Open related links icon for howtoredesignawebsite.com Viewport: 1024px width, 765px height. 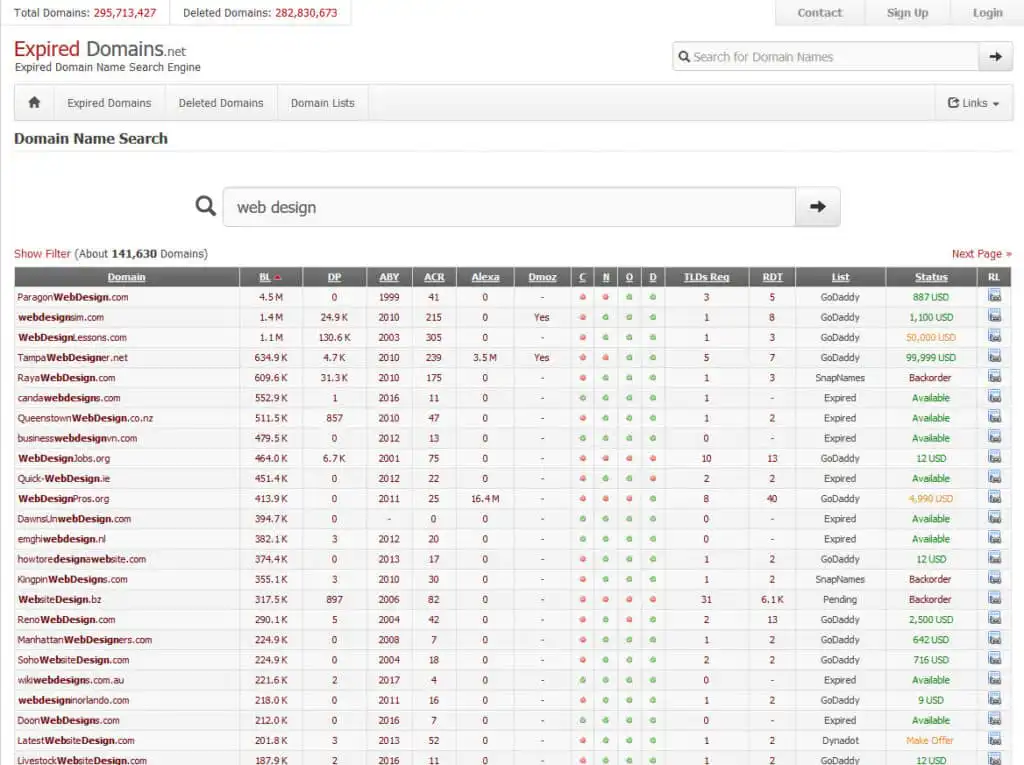click(x=994, y=559)
